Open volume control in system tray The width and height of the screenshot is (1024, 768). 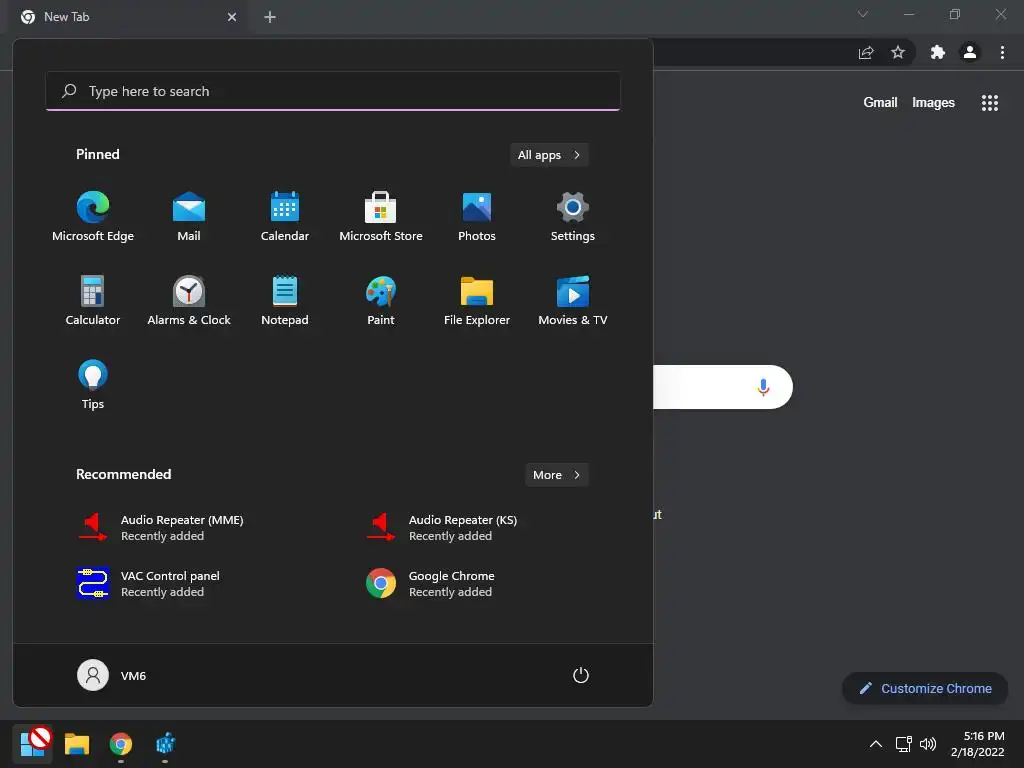point(927,744)
